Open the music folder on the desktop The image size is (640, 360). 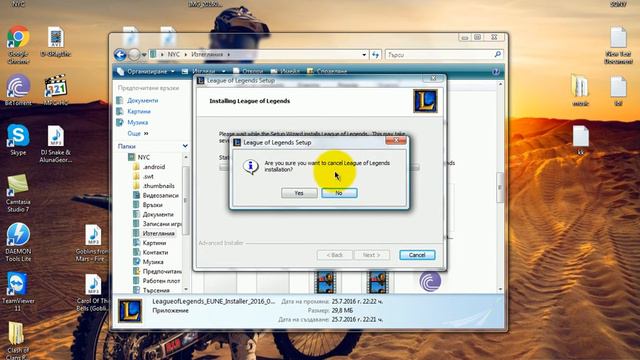(x=580, y=91)
